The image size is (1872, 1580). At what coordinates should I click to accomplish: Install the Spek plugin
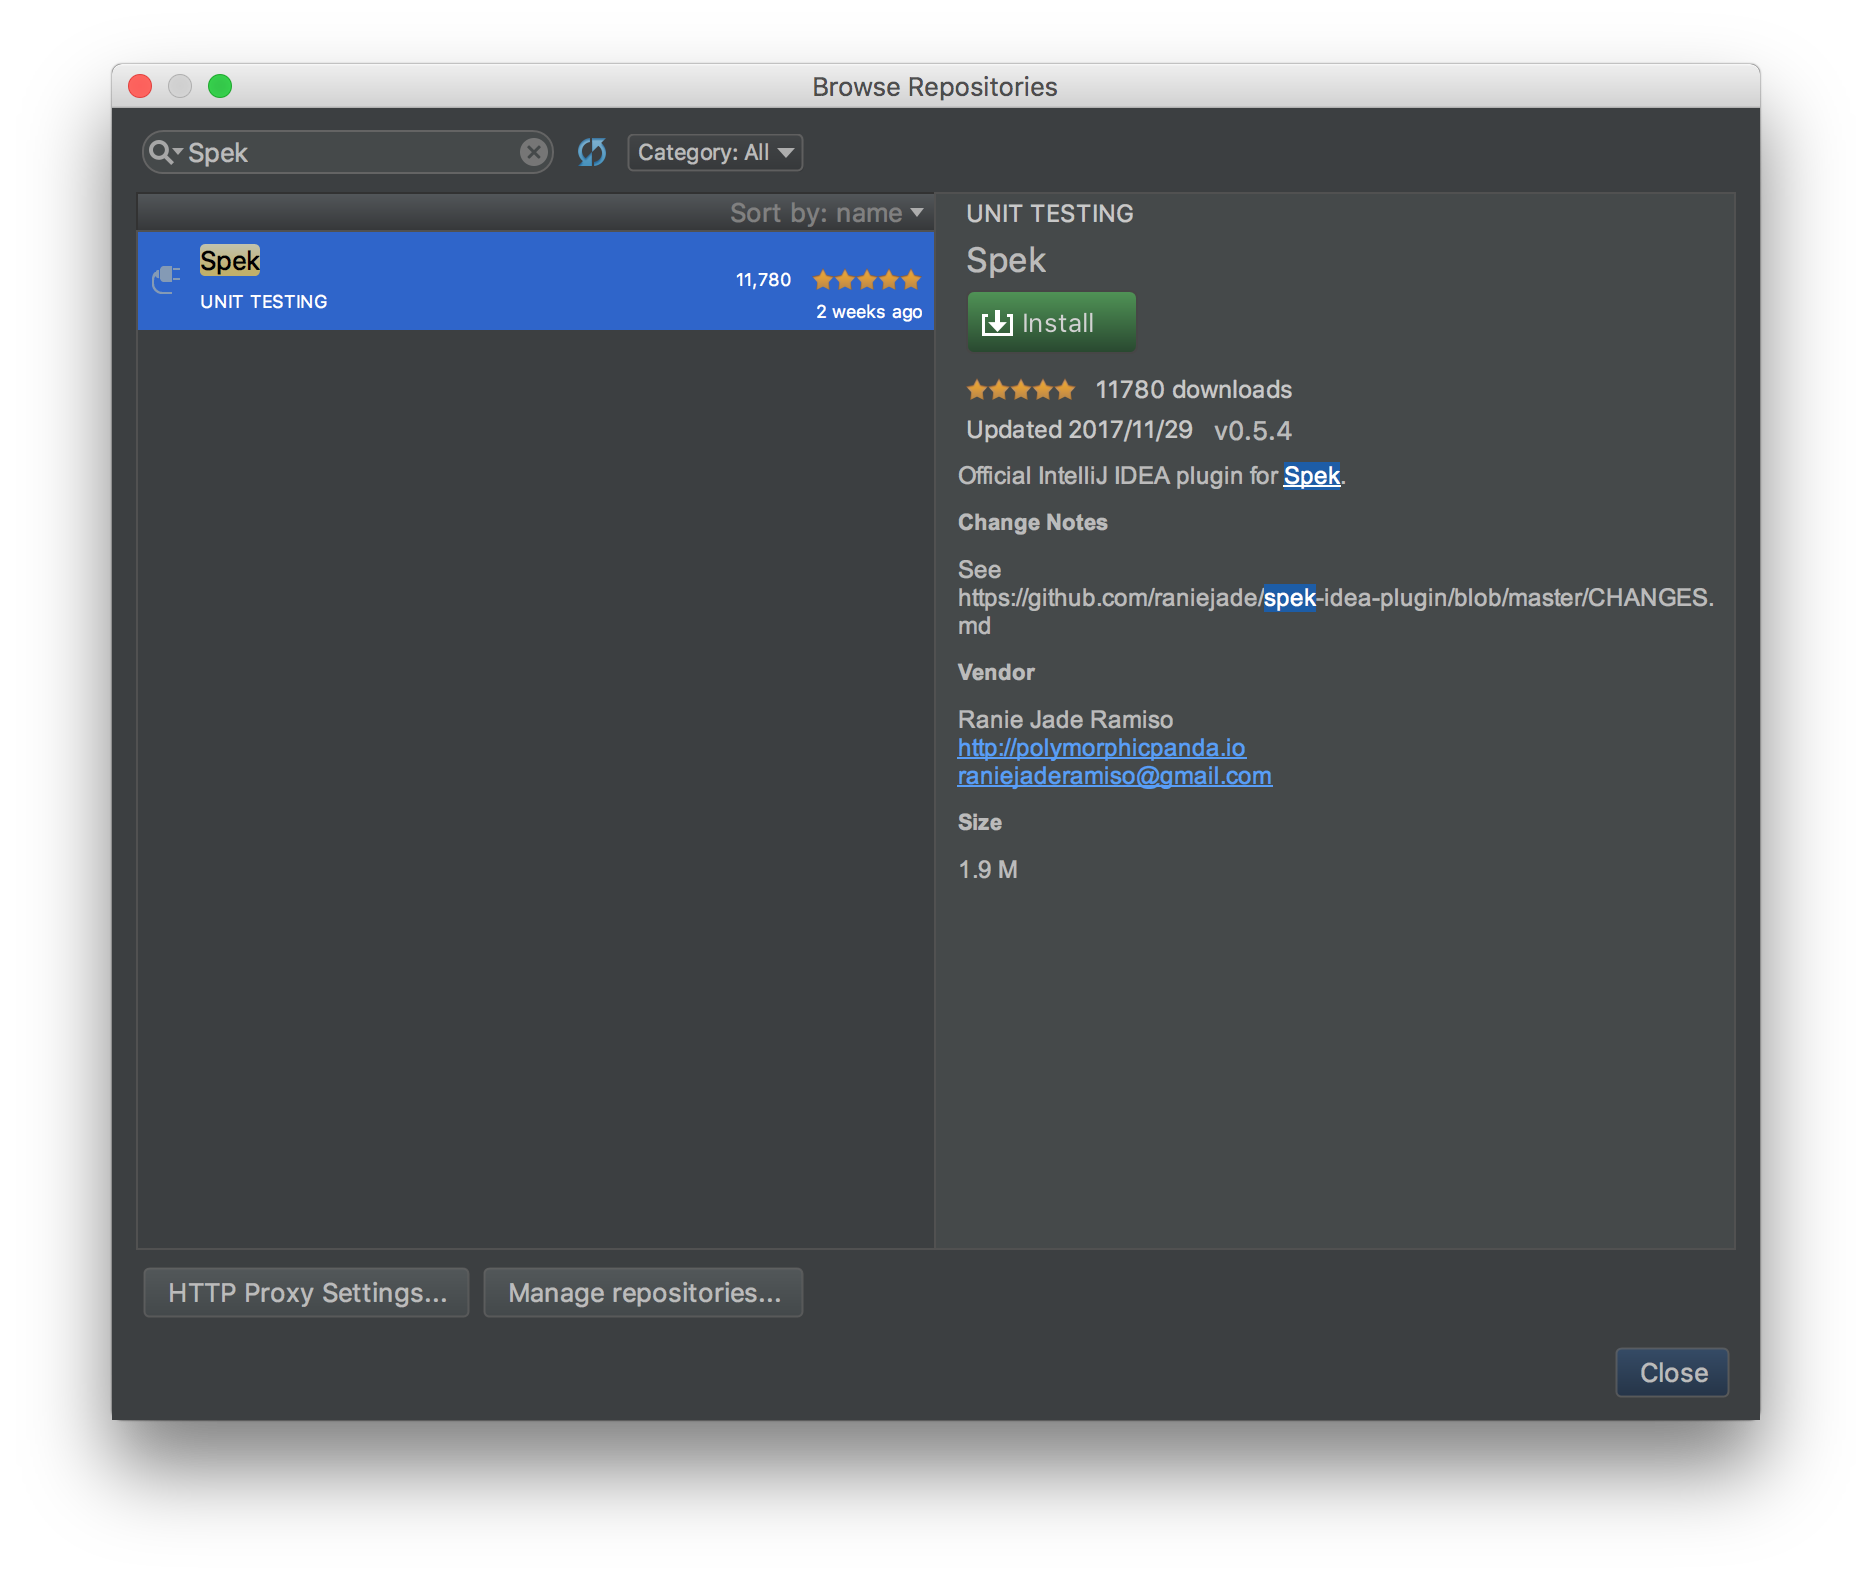click(1051, 322)
